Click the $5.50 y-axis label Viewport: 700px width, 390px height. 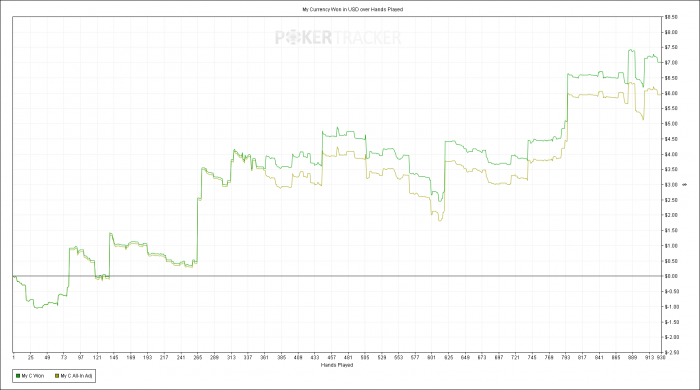[671, 108]
